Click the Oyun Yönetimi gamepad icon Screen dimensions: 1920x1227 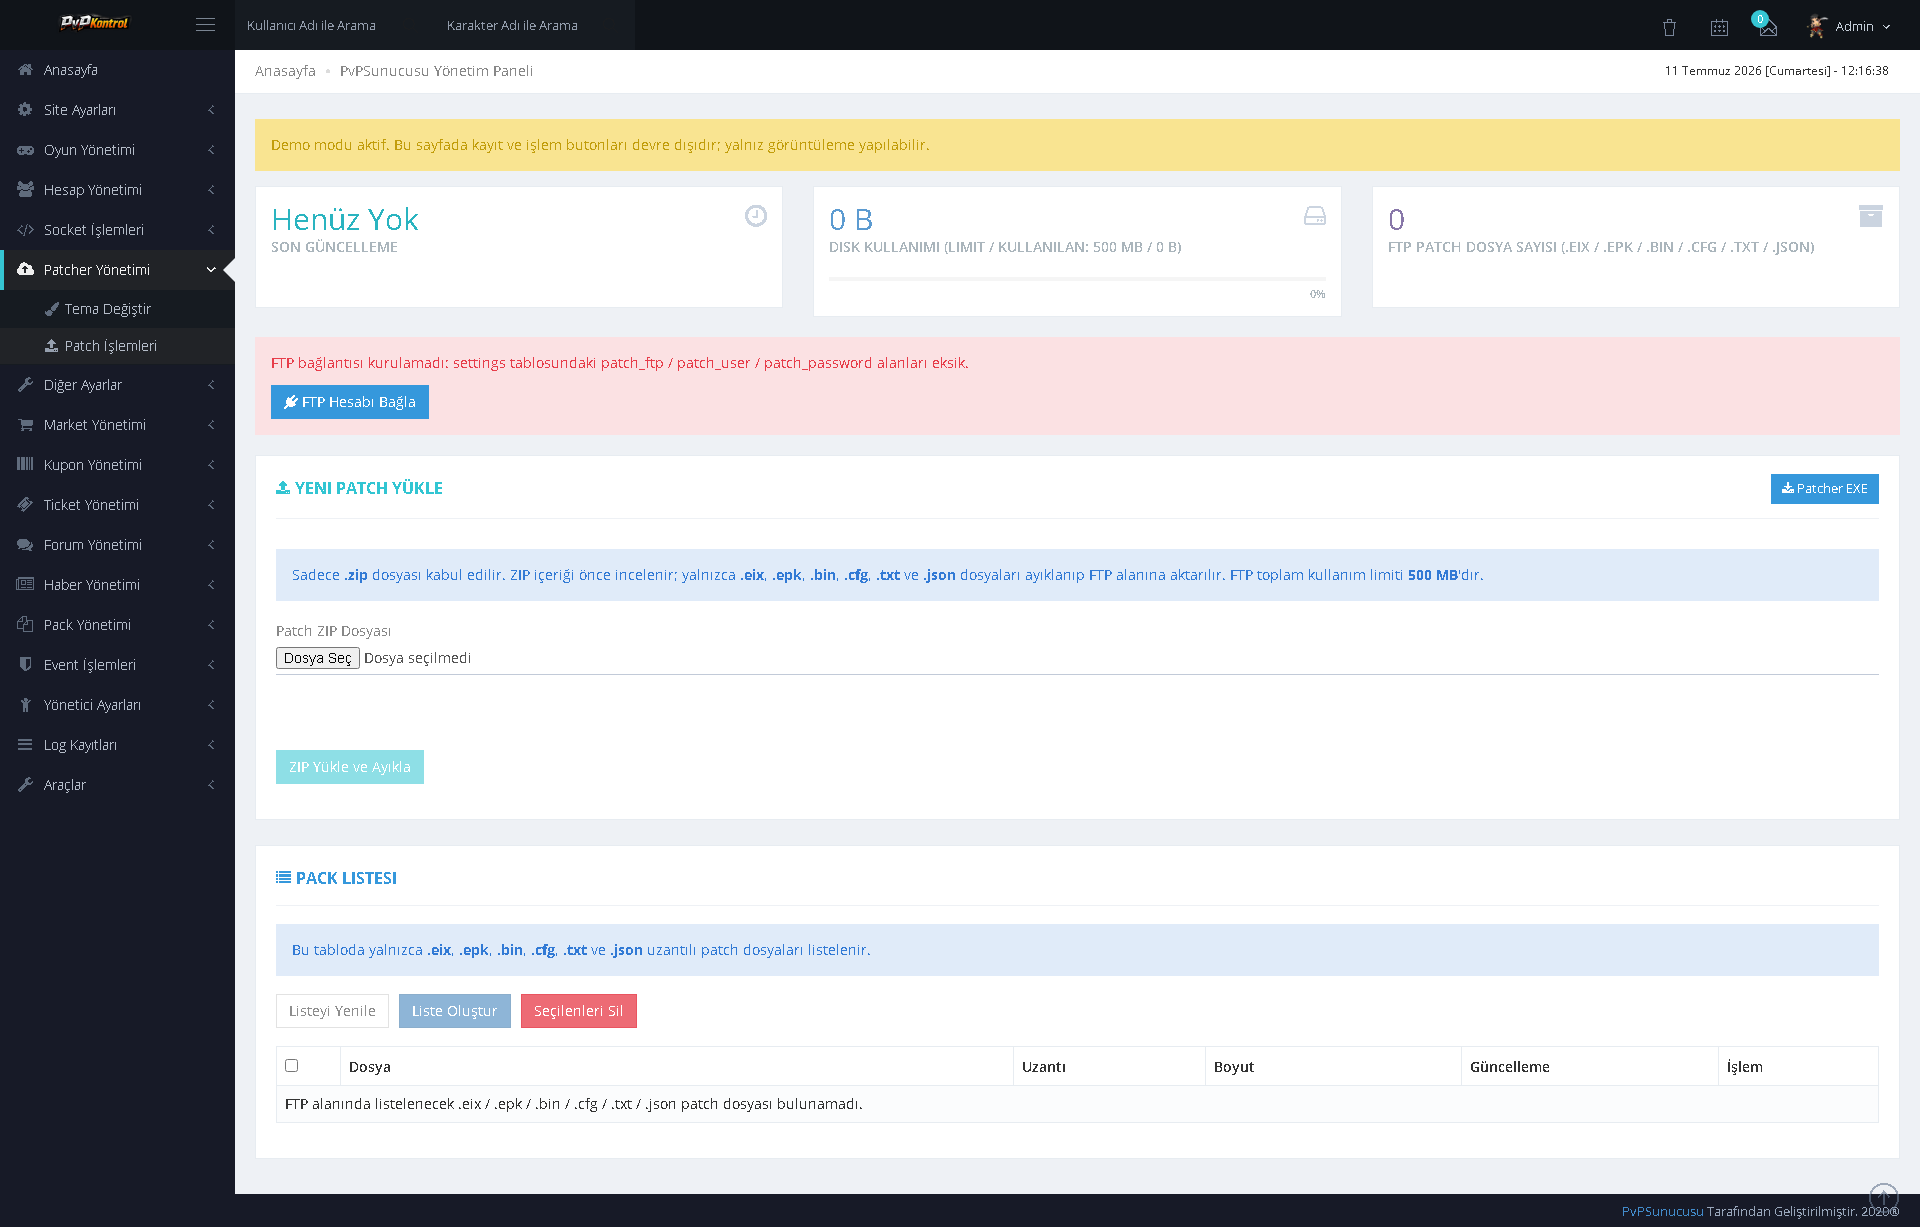[x=26, y=150]
